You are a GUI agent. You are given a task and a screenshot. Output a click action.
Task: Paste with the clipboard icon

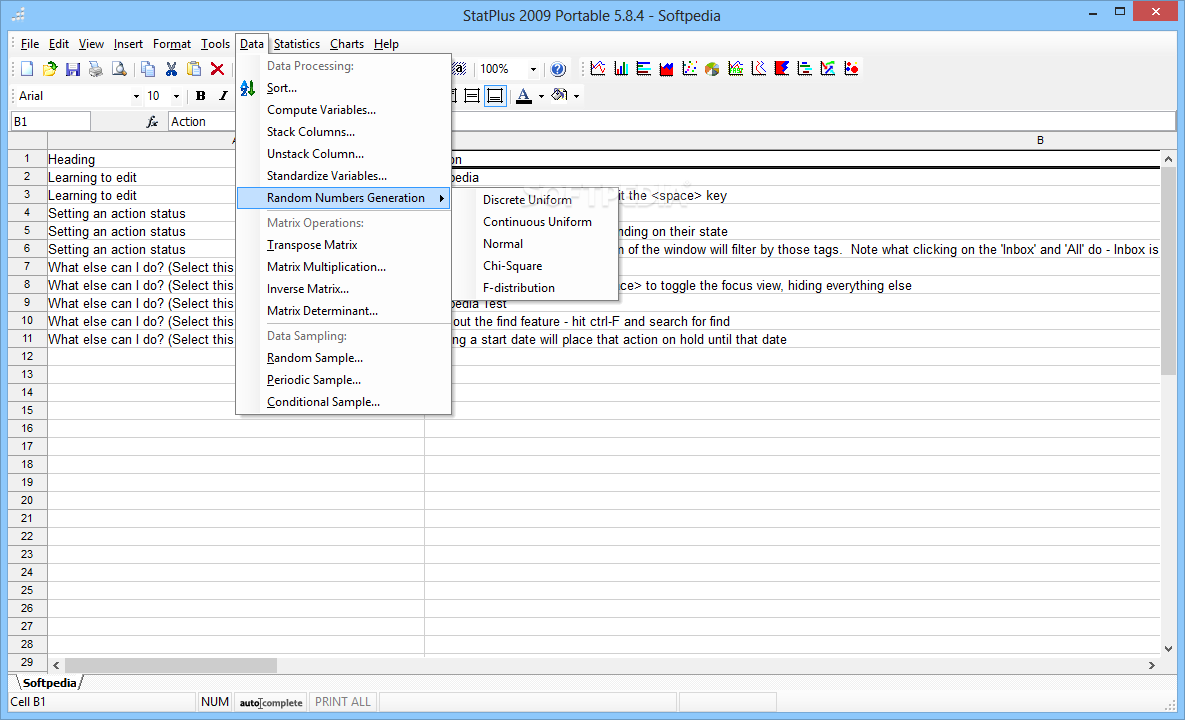(194, 69)
